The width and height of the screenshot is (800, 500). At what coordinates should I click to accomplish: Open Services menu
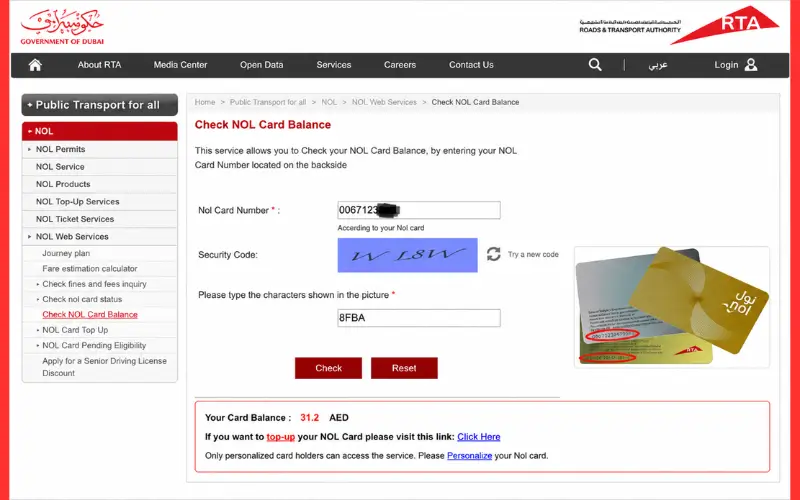pos(334,65)
